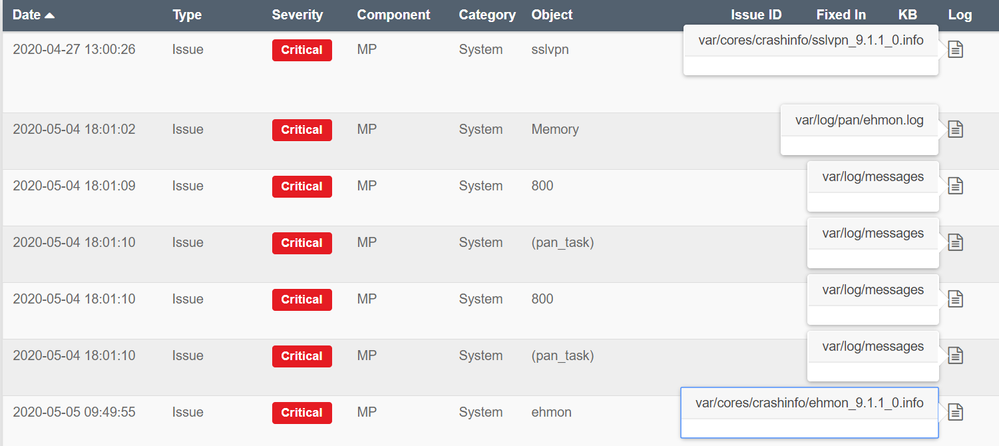The height and width of the screenshot is (446, 999).
Task: Click the Object column header
Action: click(552, 15)
